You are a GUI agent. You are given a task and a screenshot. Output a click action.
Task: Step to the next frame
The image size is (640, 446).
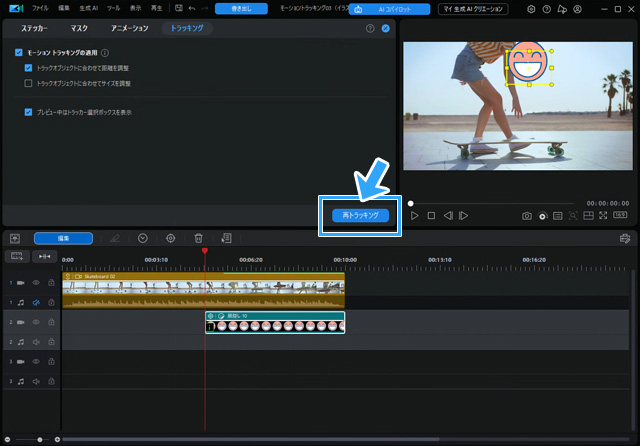click(x=464, y=215)
